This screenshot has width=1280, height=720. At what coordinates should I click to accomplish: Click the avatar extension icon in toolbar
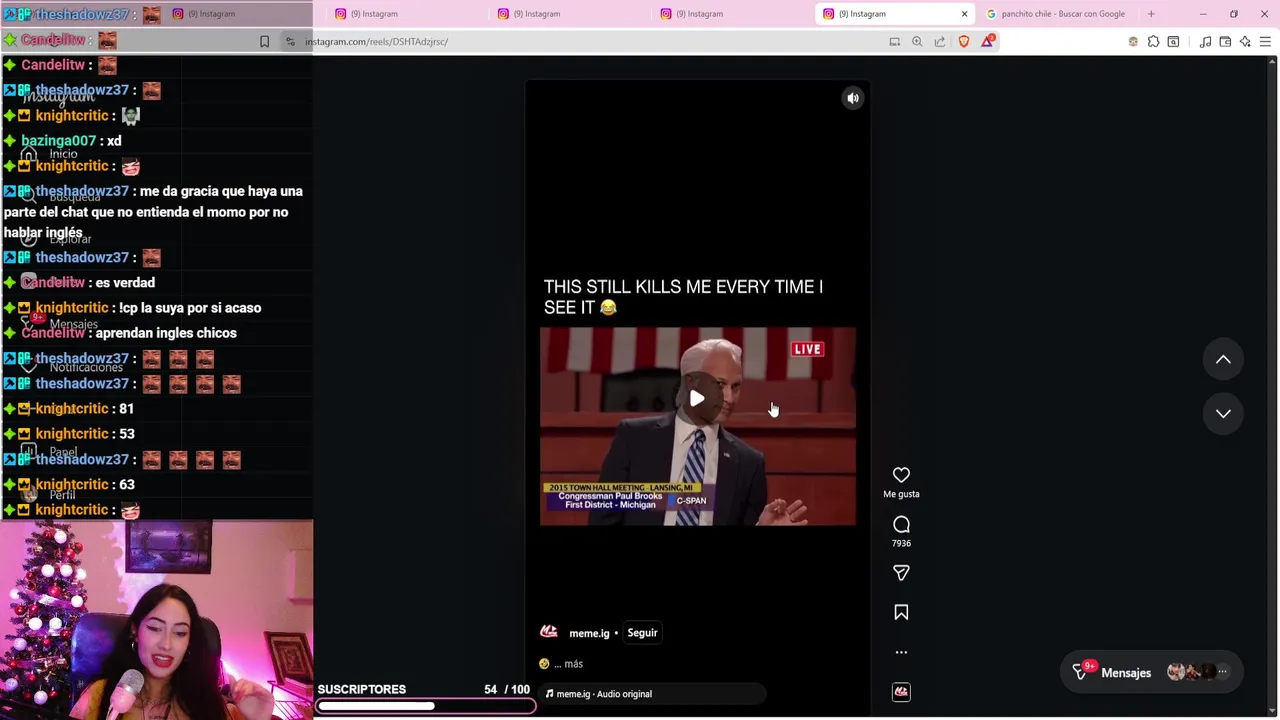1133,41
